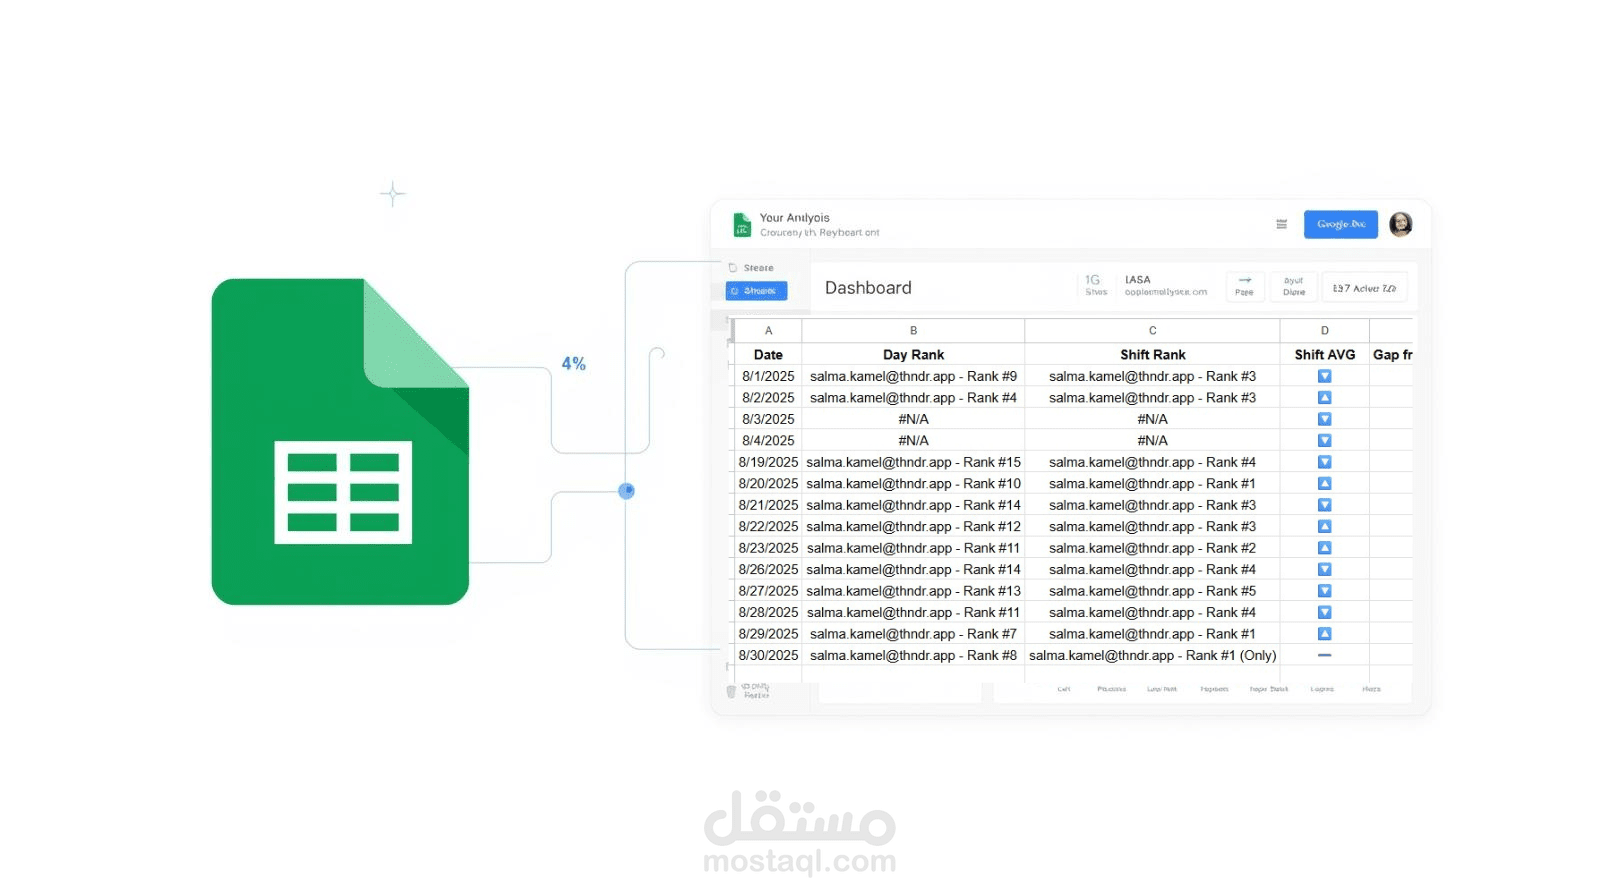The width and height of the screenshot is (1600, 896).
Task: Click the dash indicator in the 8/30/2025 row
Action: [x=1324, y=655]
